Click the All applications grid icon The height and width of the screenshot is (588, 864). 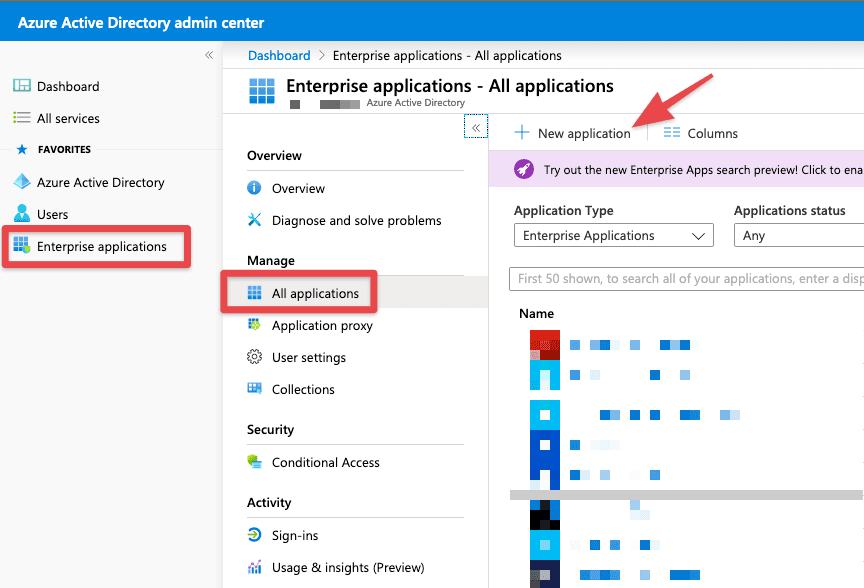(x=255, y=293)
